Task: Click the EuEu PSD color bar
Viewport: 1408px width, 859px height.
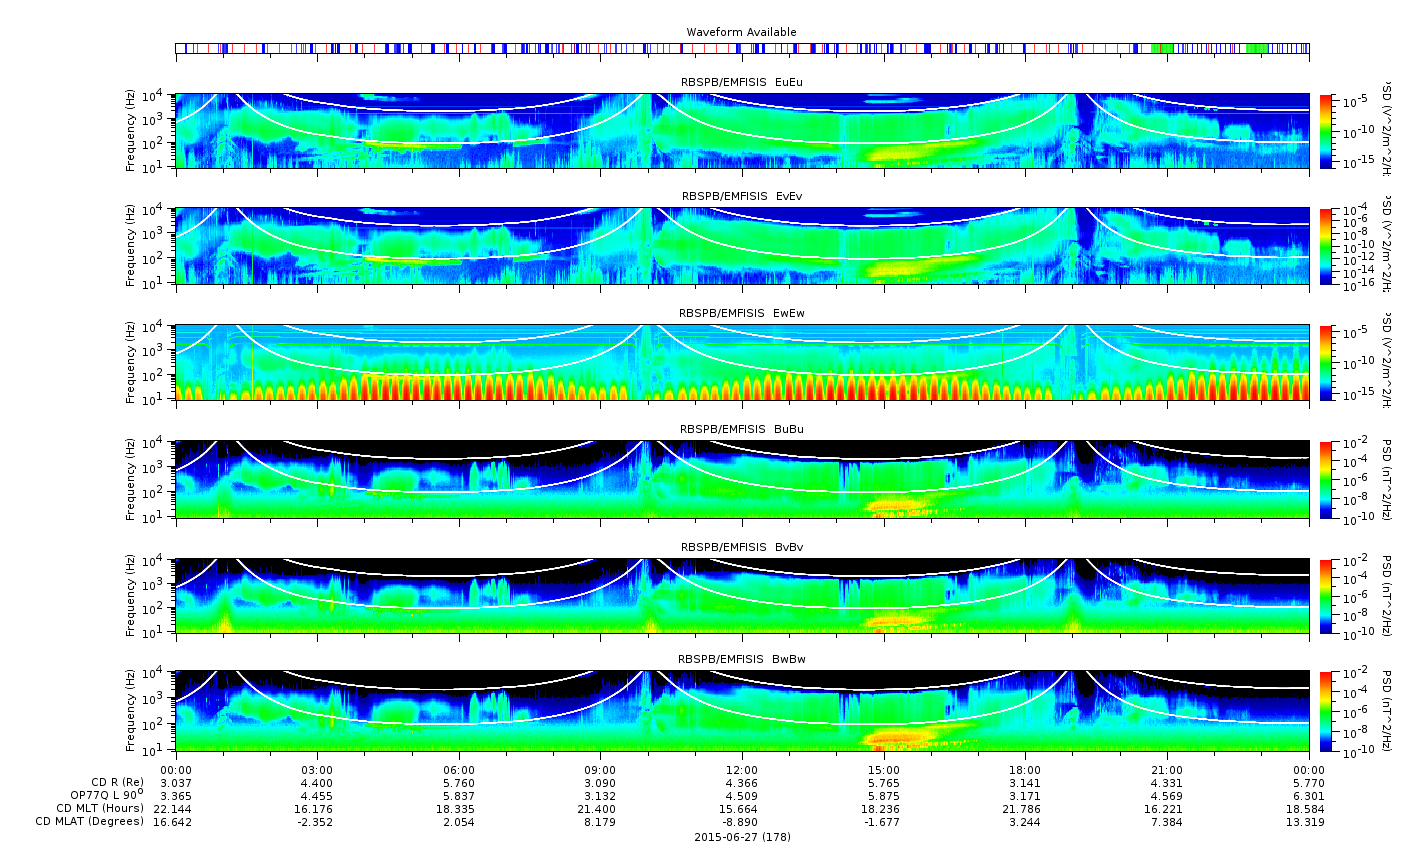Action: (x=1327, y=131)
